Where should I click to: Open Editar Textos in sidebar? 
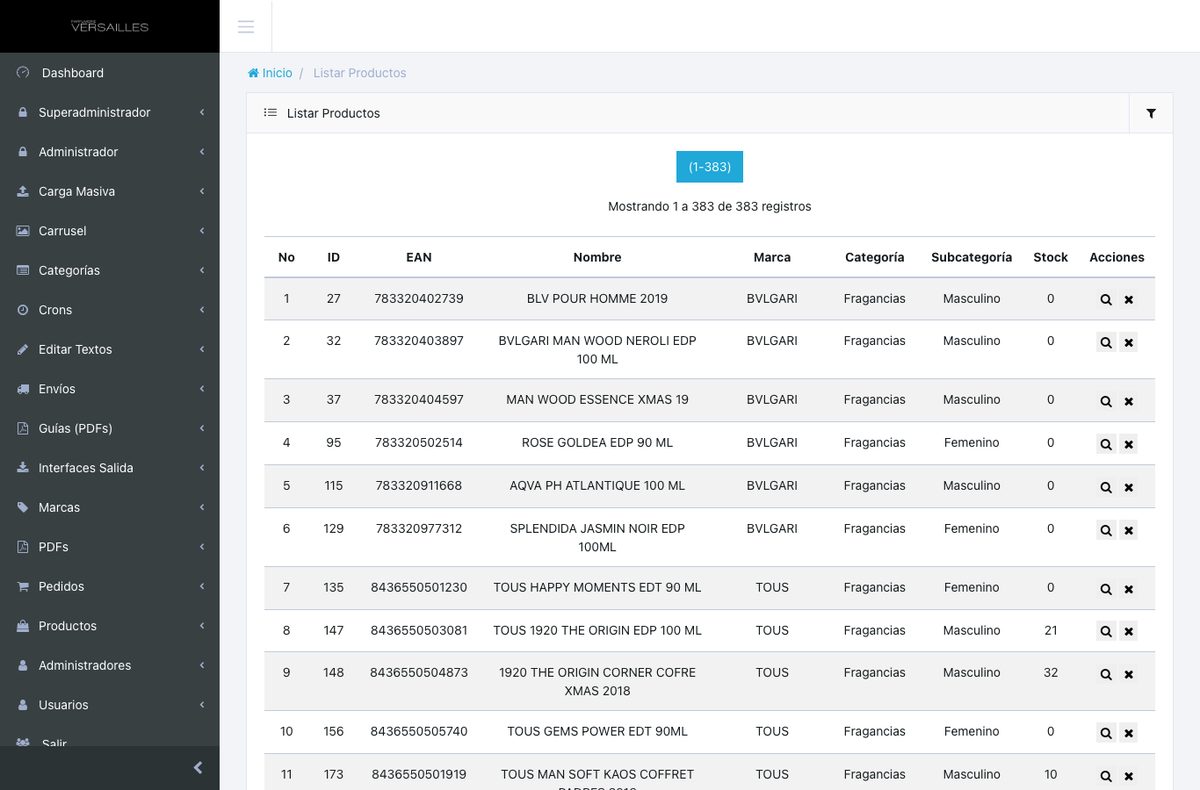point(110,349)
